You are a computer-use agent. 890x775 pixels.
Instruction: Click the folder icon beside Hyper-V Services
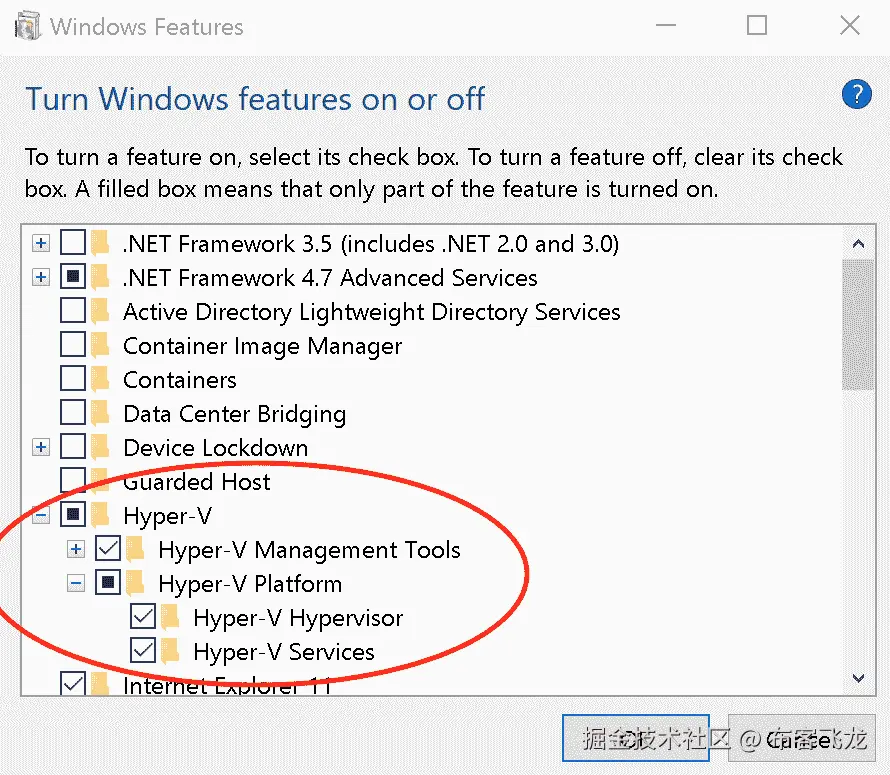[x=171, y=652]
